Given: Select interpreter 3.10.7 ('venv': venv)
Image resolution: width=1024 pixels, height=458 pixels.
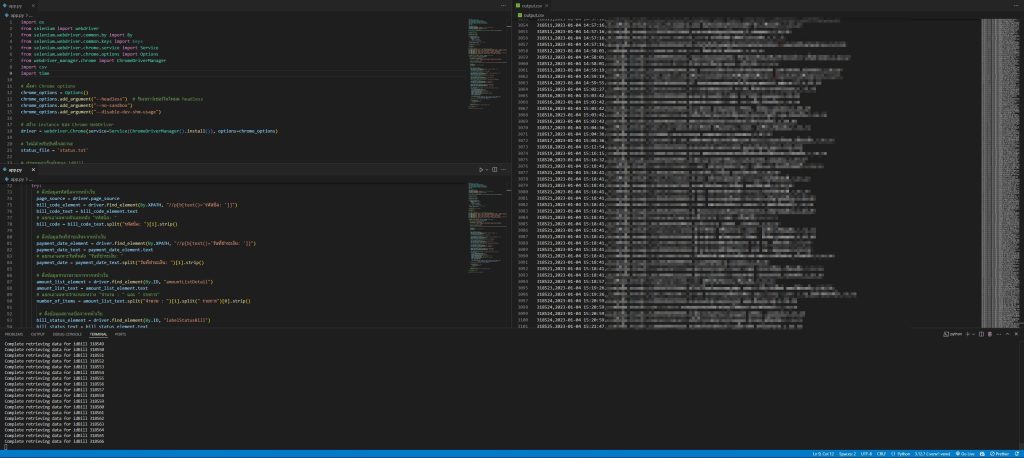Looking at the screenshot, I should coord(932,453).
